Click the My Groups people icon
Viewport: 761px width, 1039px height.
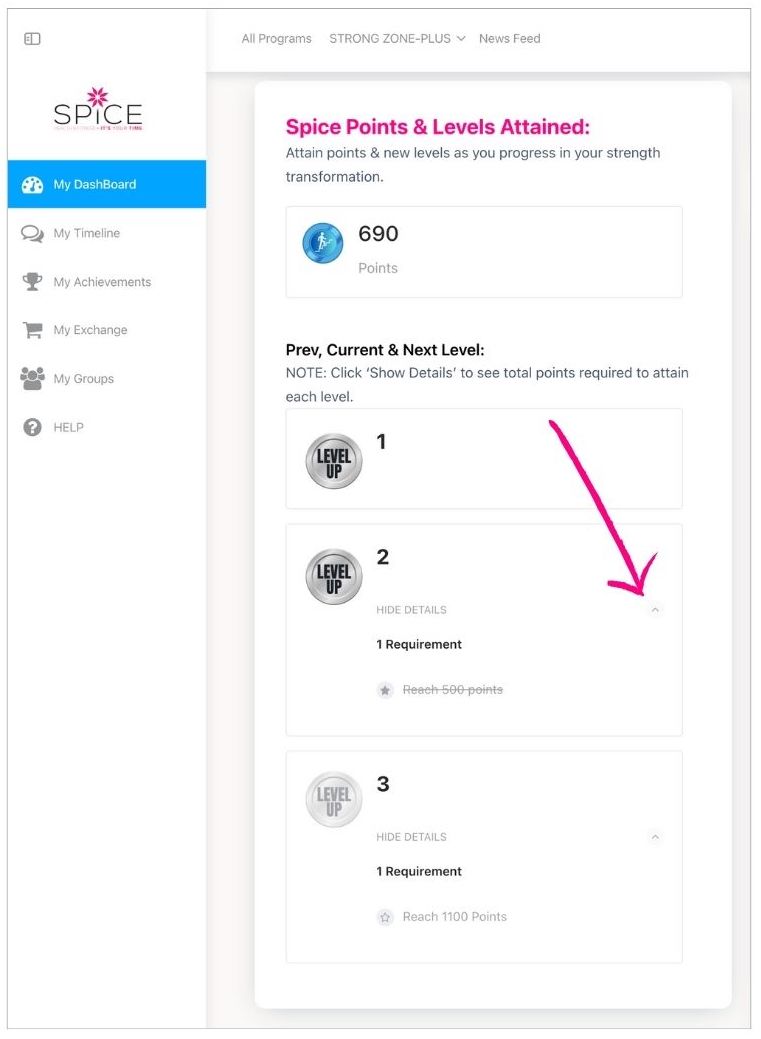pos(32,379)
